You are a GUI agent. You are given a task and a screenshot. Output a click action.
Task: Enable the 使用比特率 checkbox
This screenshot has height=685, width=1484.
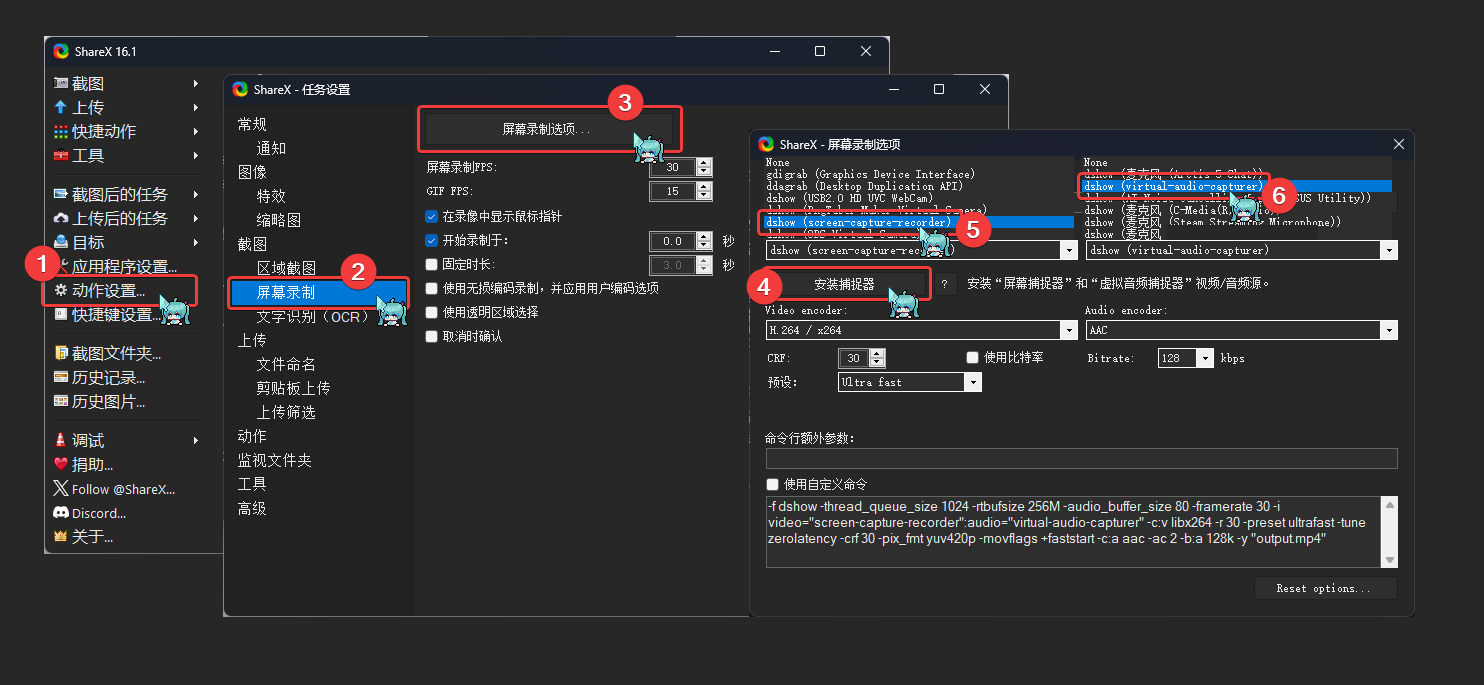(972, 357)
